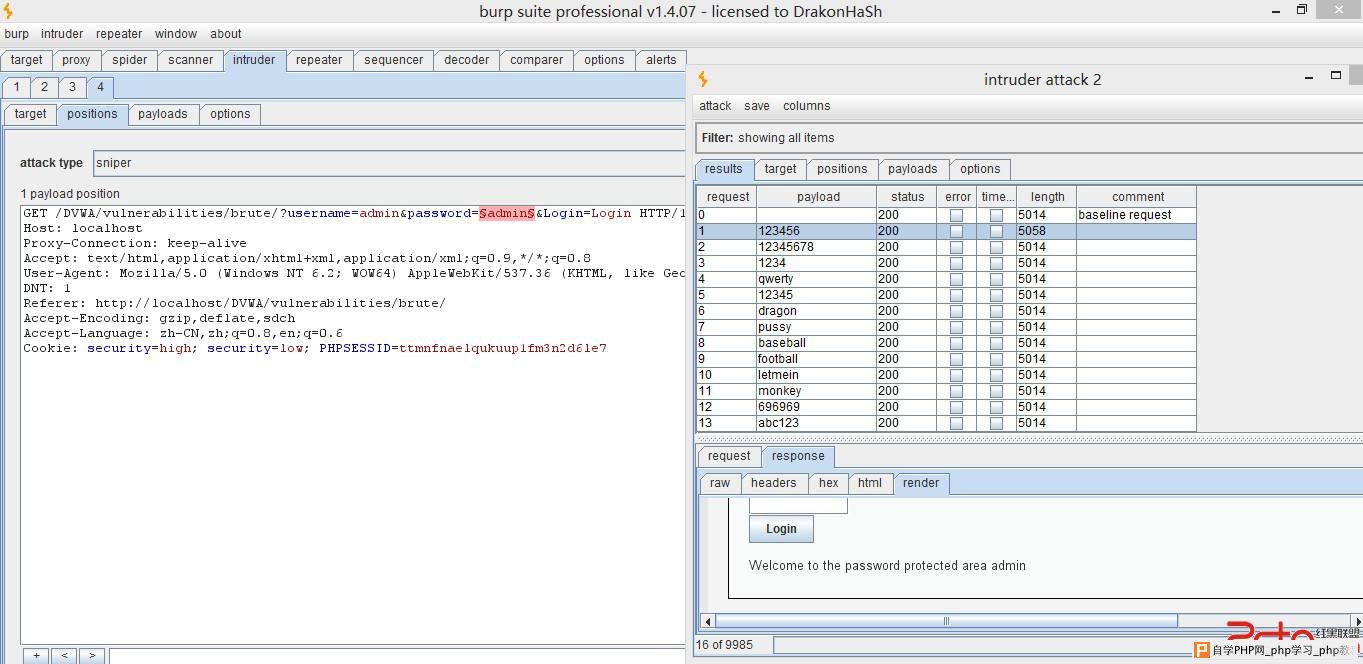
Task: Switch to the sequencer tab
Action: (x=394, y=60)
